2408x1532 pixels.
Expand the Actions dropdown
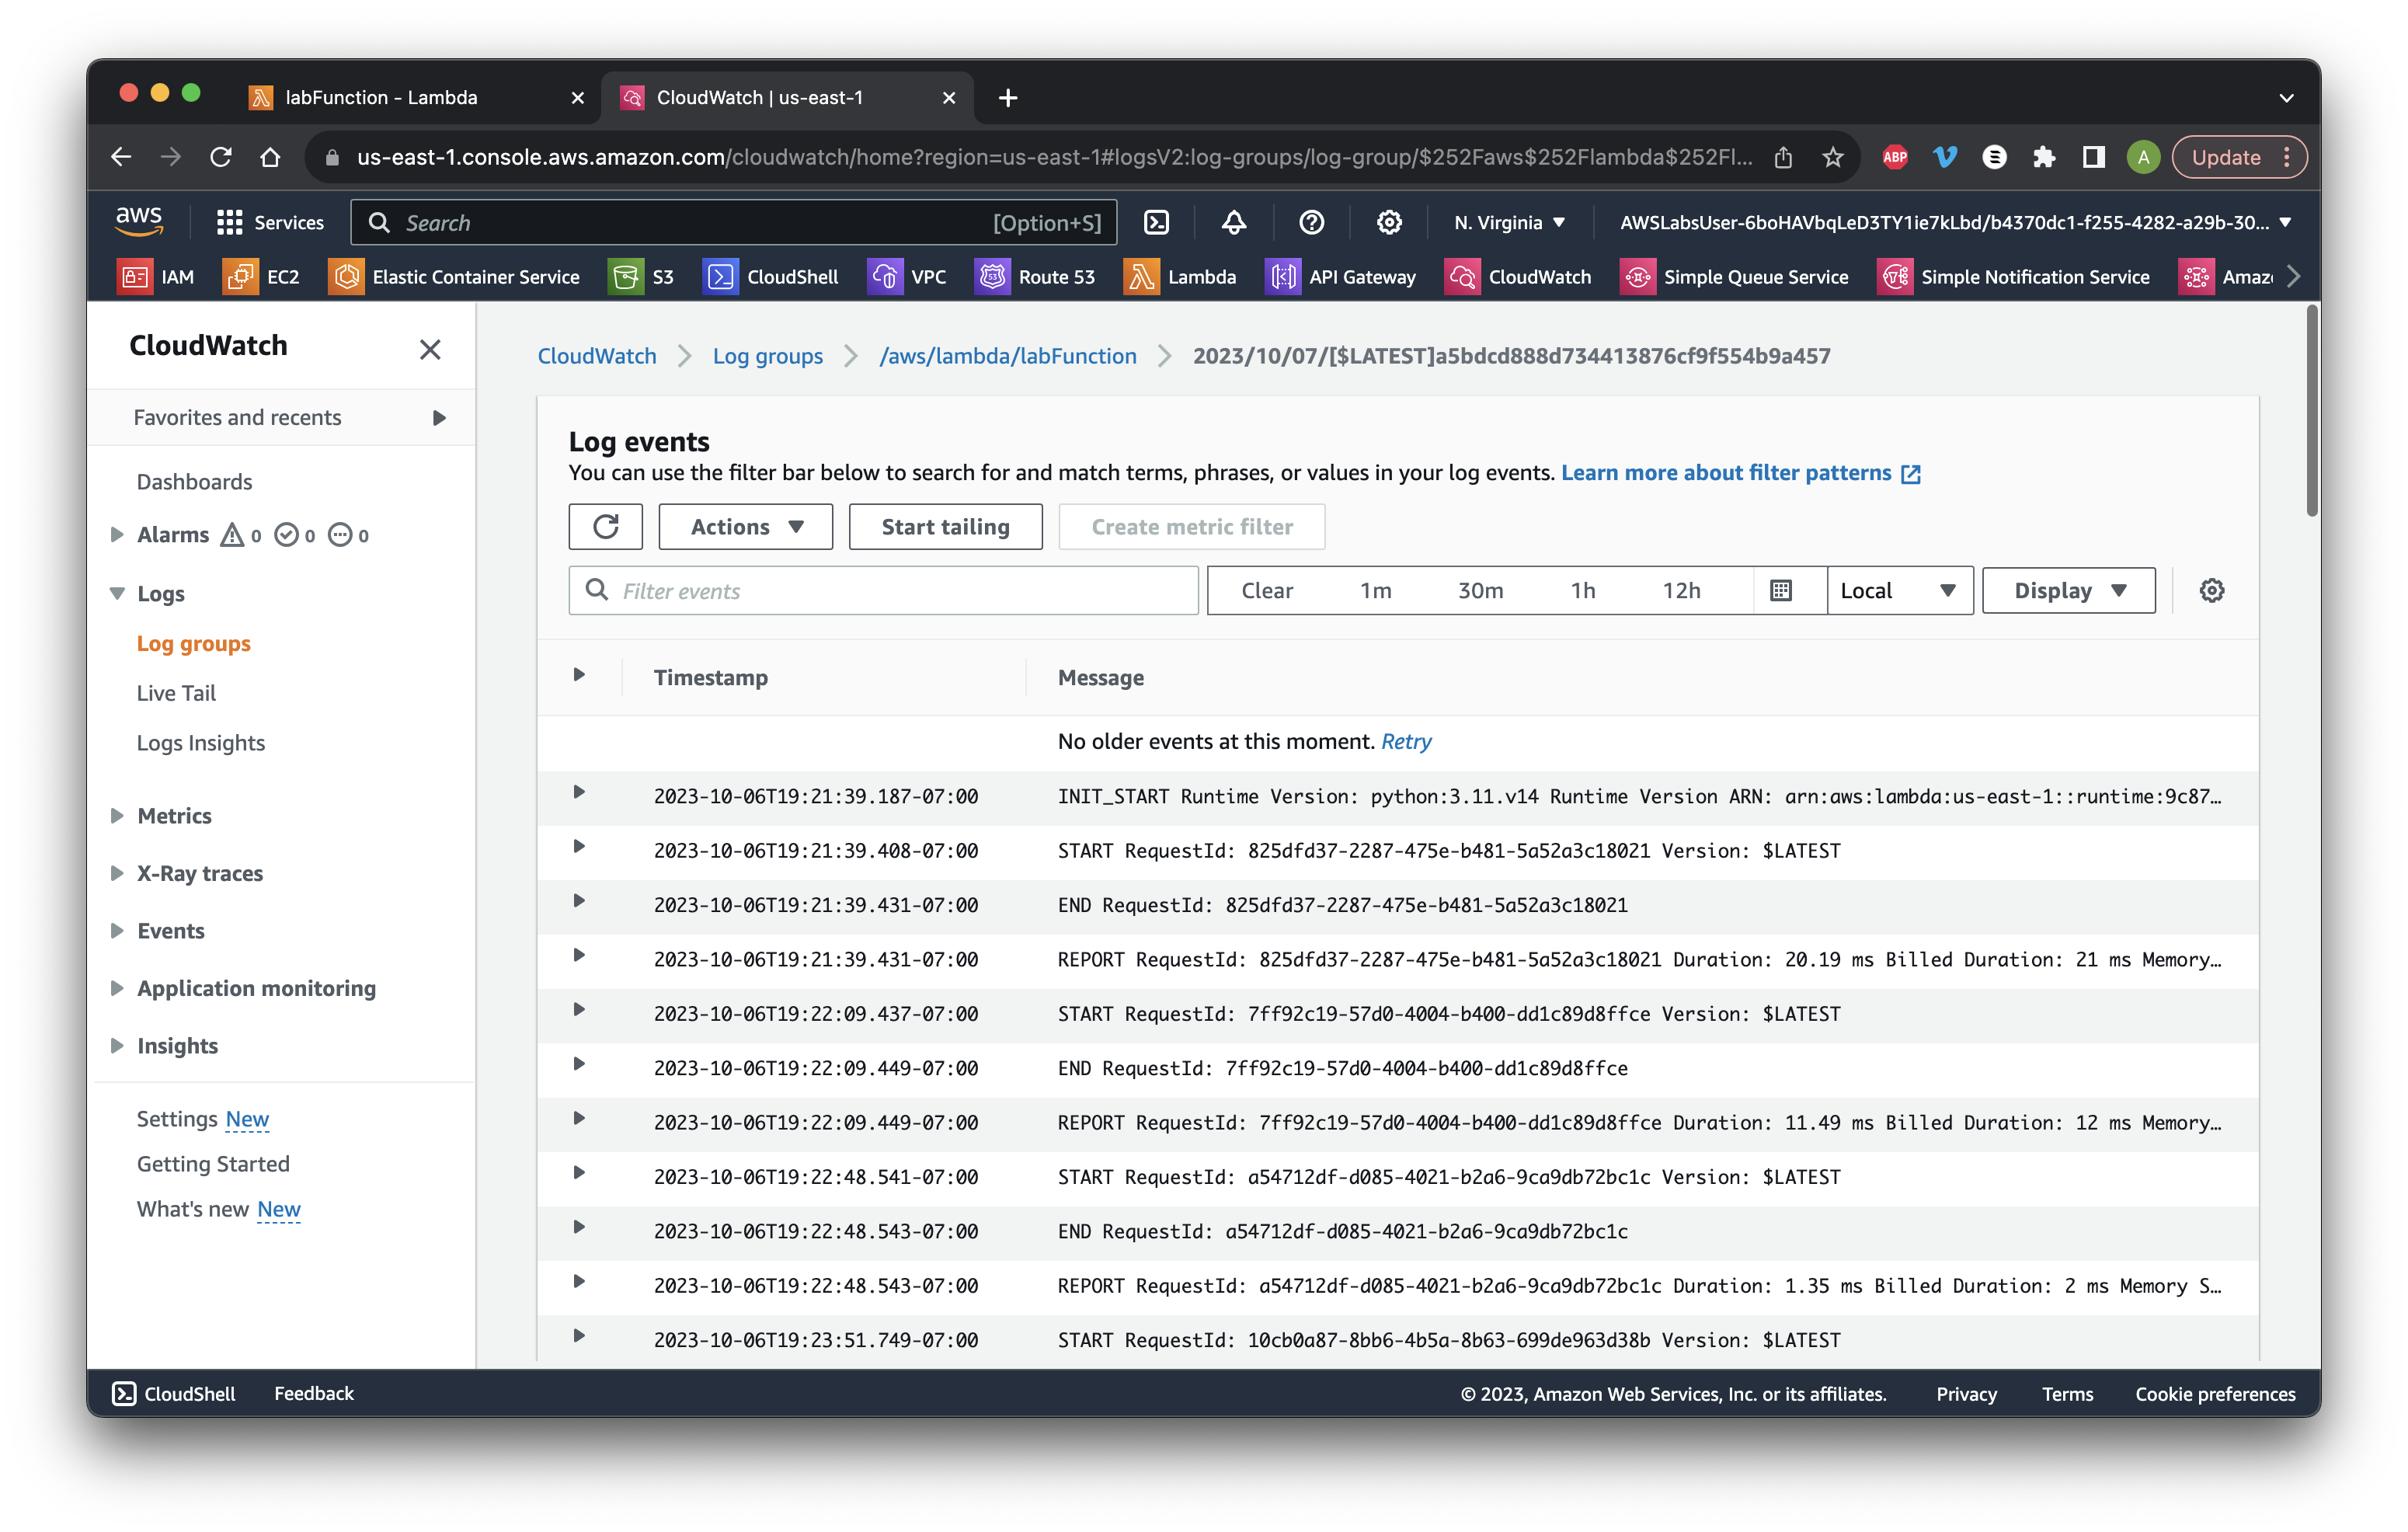pos(745,527)
